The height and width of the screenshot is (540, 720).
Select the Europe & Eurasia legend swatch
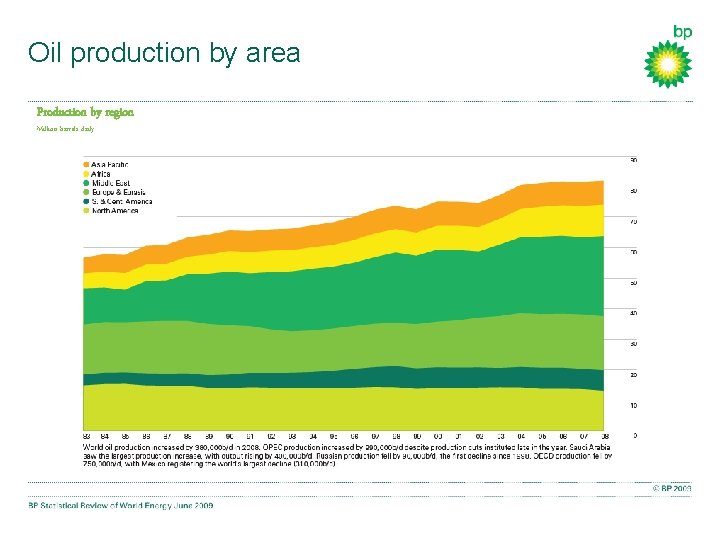pyautogui.click(x=86, y=192)
